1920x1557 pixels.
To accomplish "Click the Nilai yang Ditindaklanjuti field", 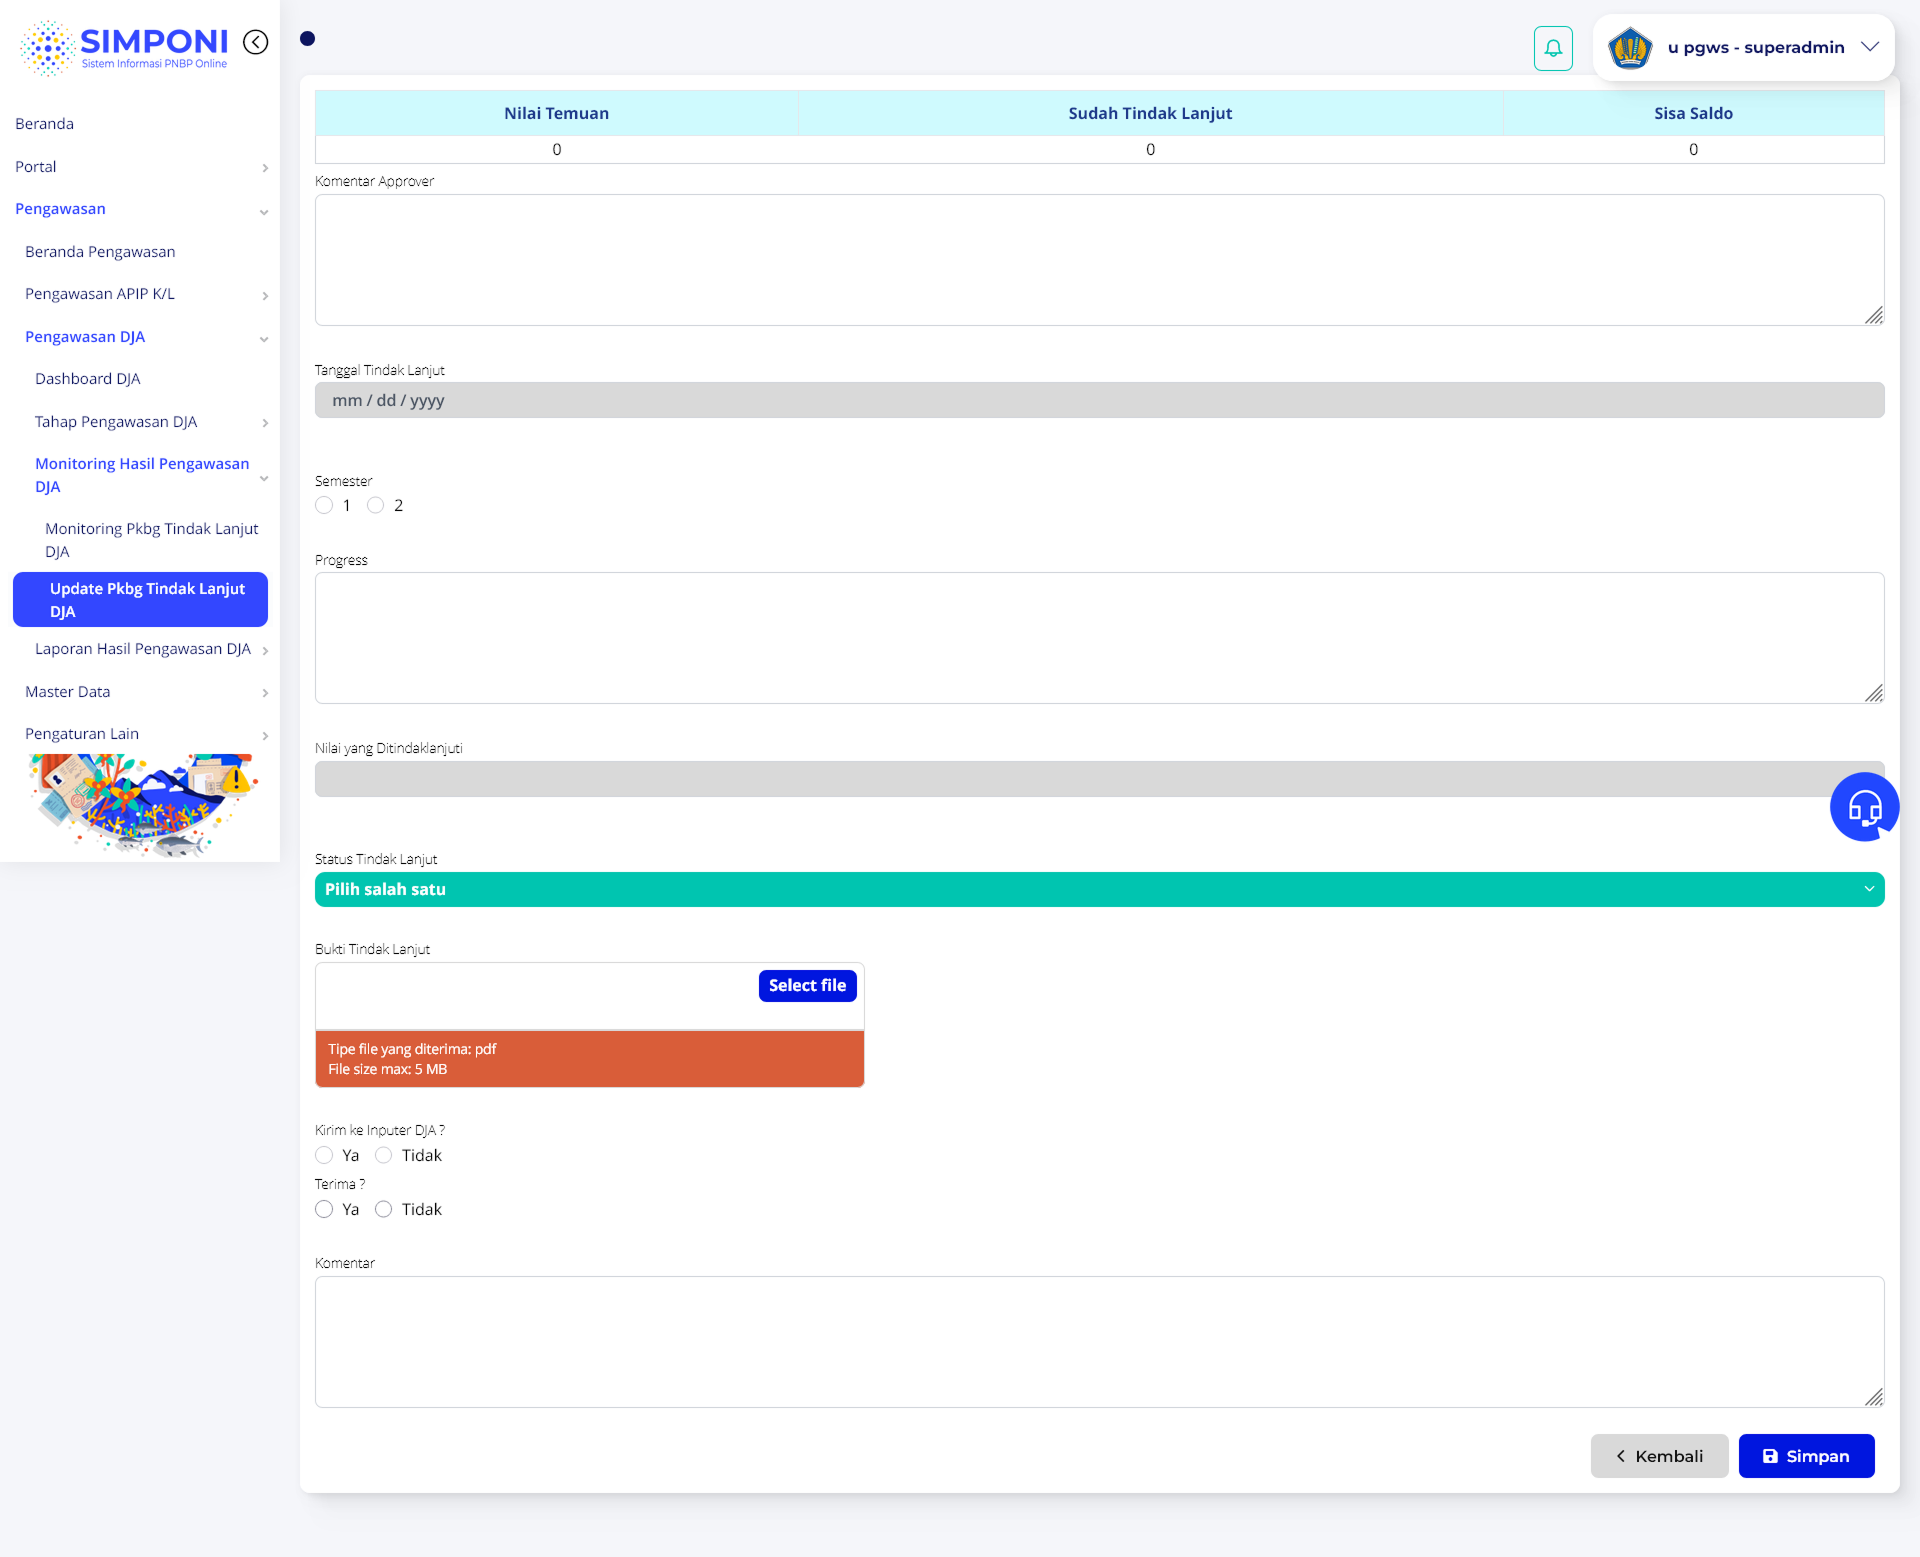I will (1099, 779).
